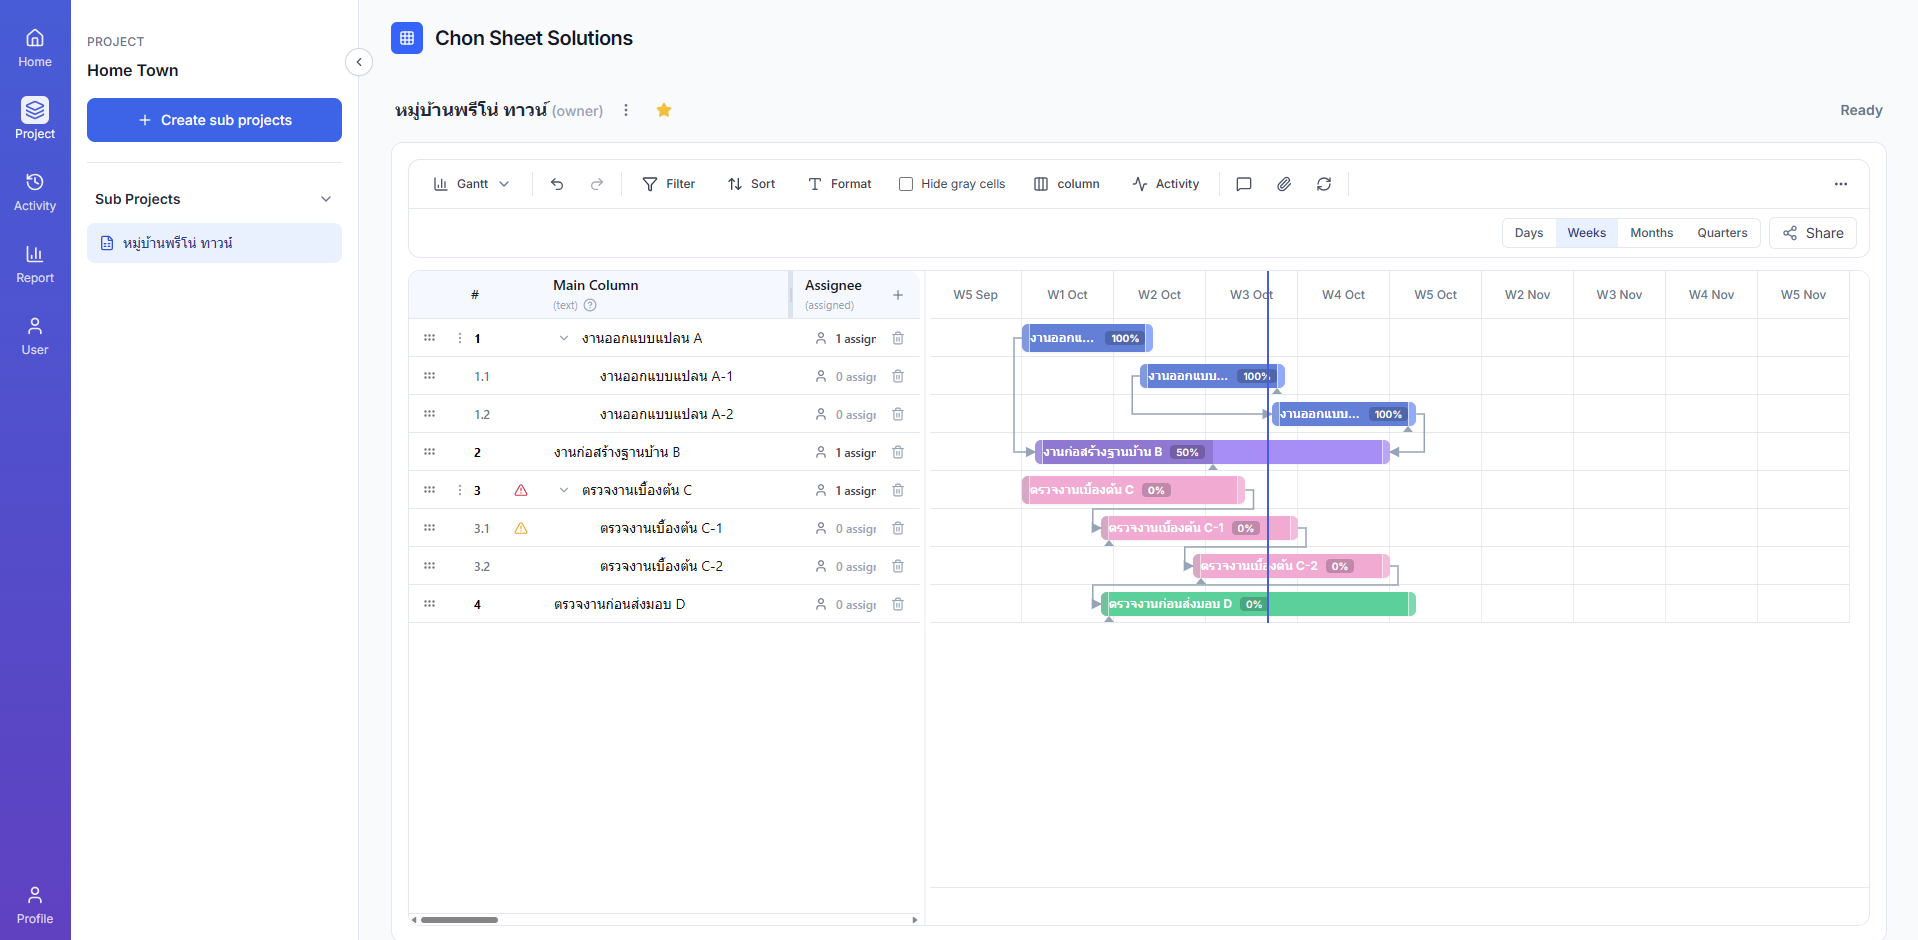1918x940 pixels.
Task: Switch timeline to Months
Action: pyautogui.click(x=1652, y=233)
